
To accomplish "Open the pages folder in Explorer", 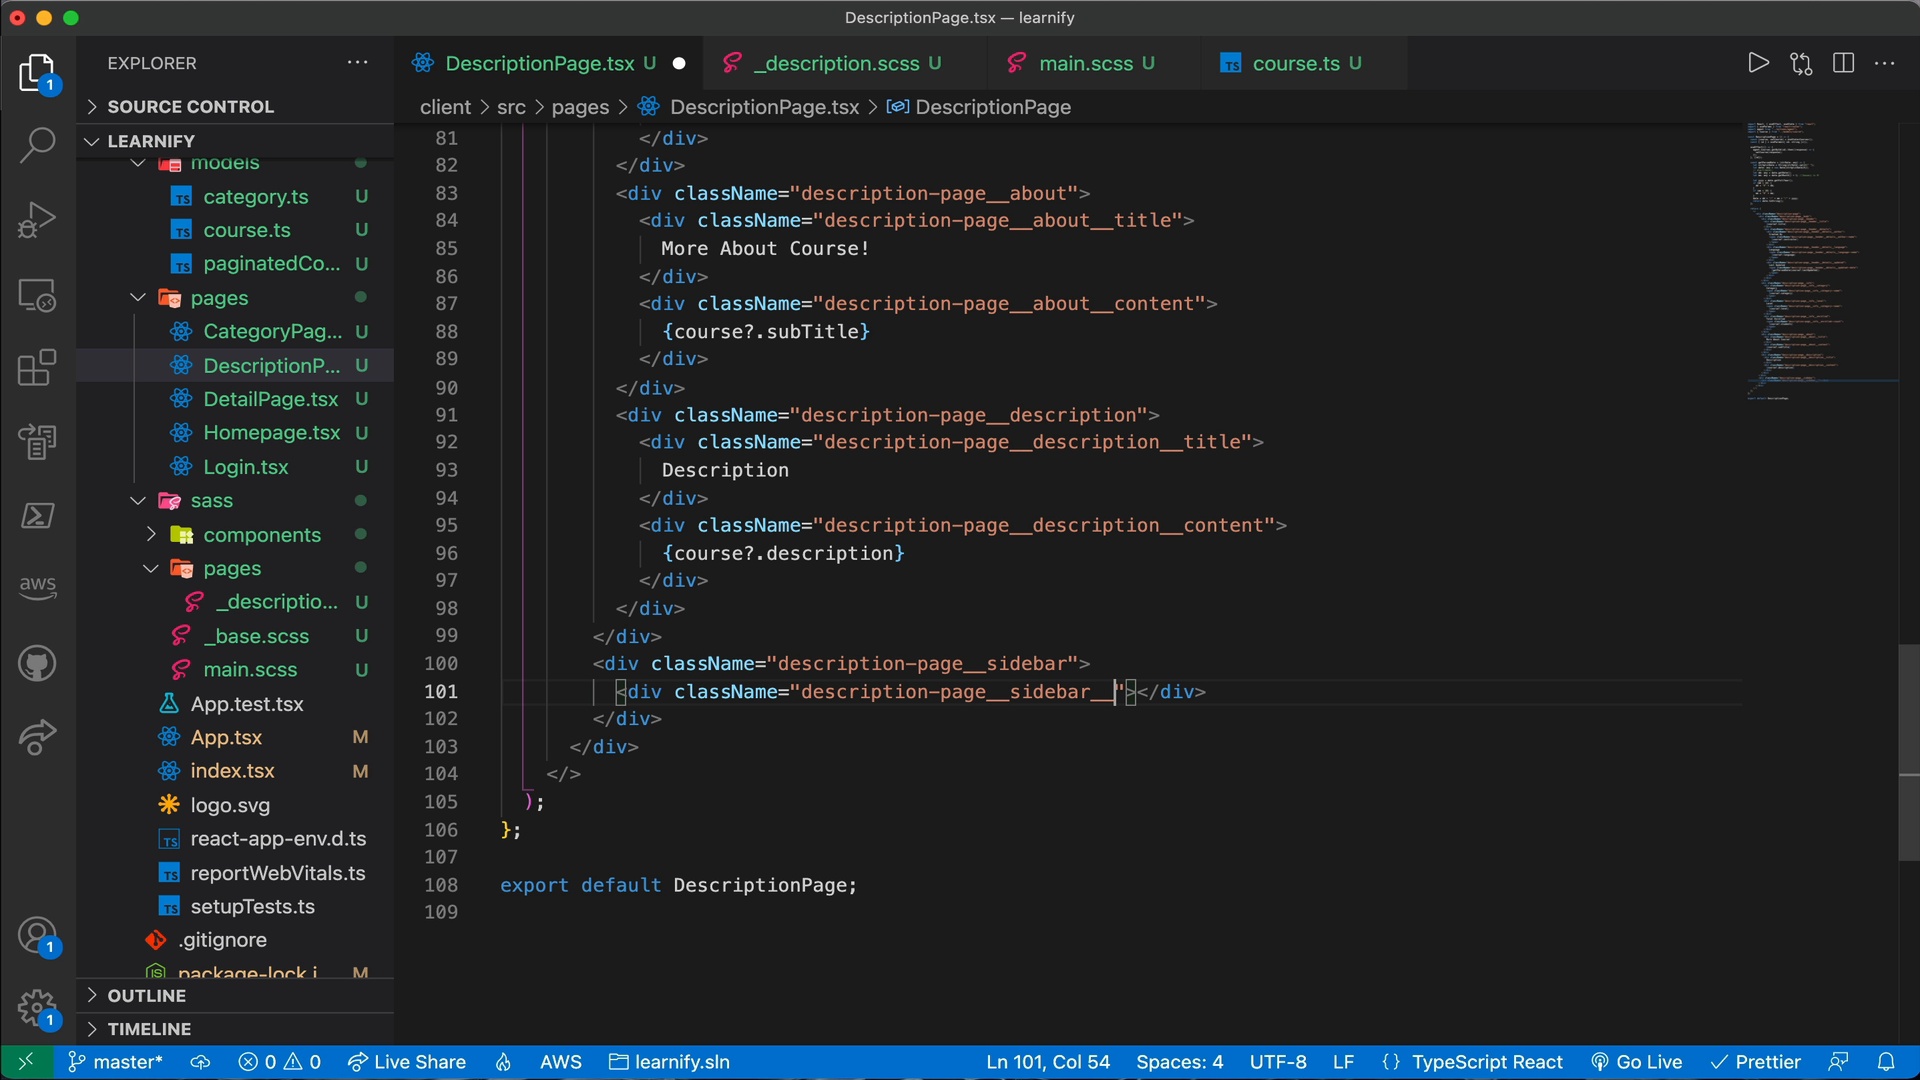I will 219,298.
